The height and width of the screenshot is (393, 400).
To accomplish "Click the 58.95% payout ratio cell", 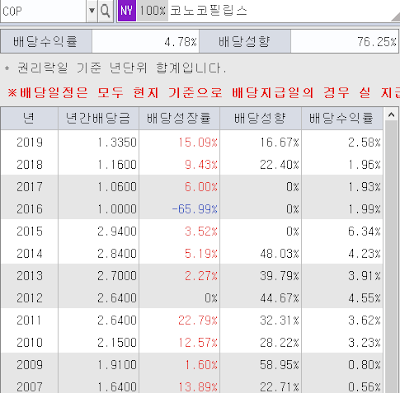I will 261,364.
